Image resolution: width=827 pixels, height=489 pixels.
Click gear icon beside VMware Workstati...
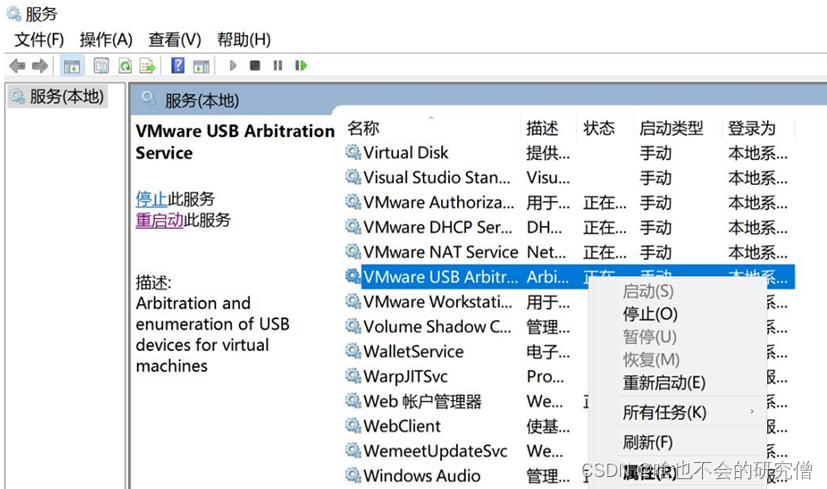[353, 301]
